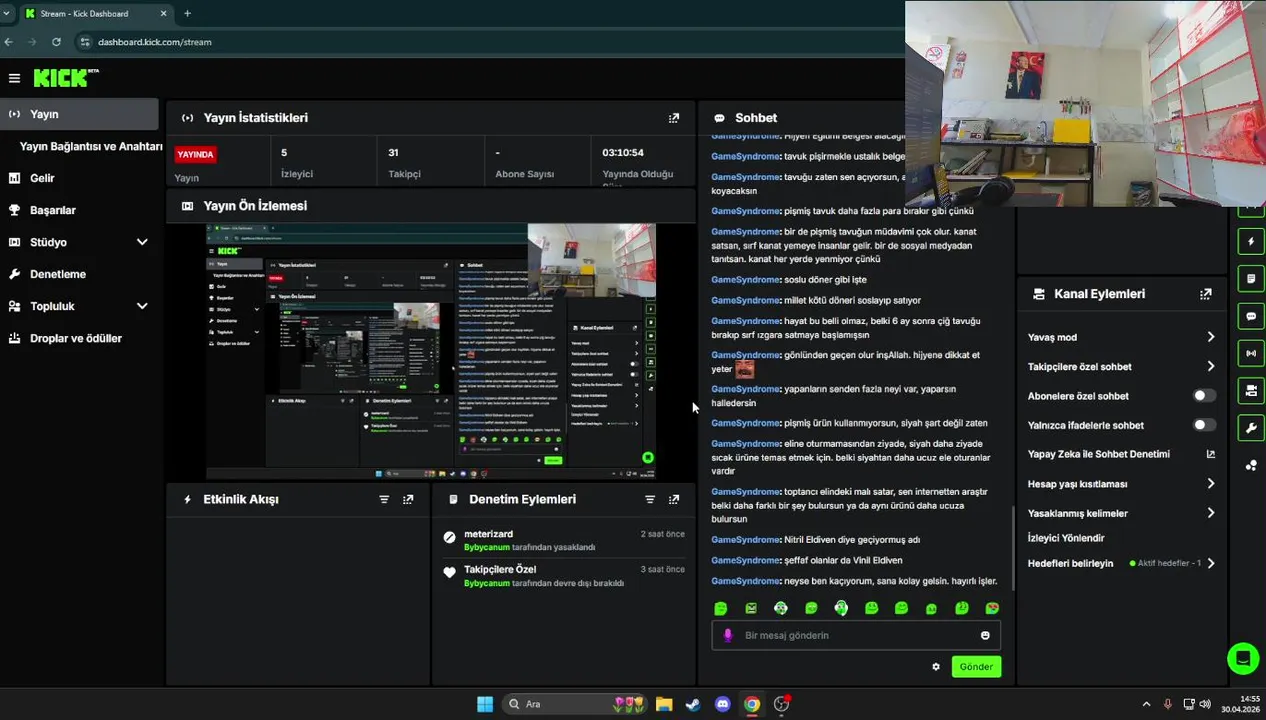Screen dimensions: 1266x720
Task: Open the emoji picker in message box
Action: 985,635
